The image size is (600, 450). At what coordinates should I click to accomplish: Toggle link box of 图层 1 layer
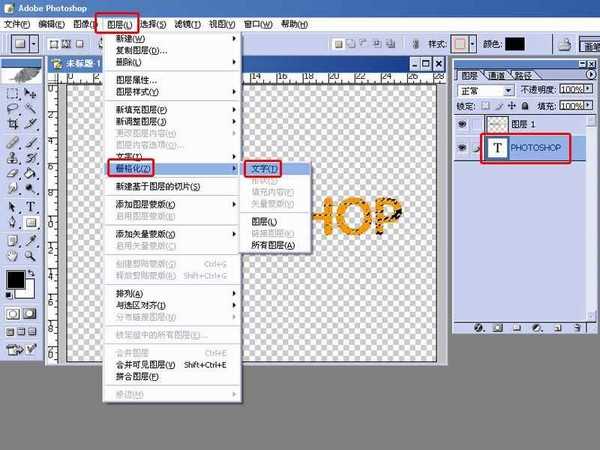pyautogui.click(x=475, y=124)
